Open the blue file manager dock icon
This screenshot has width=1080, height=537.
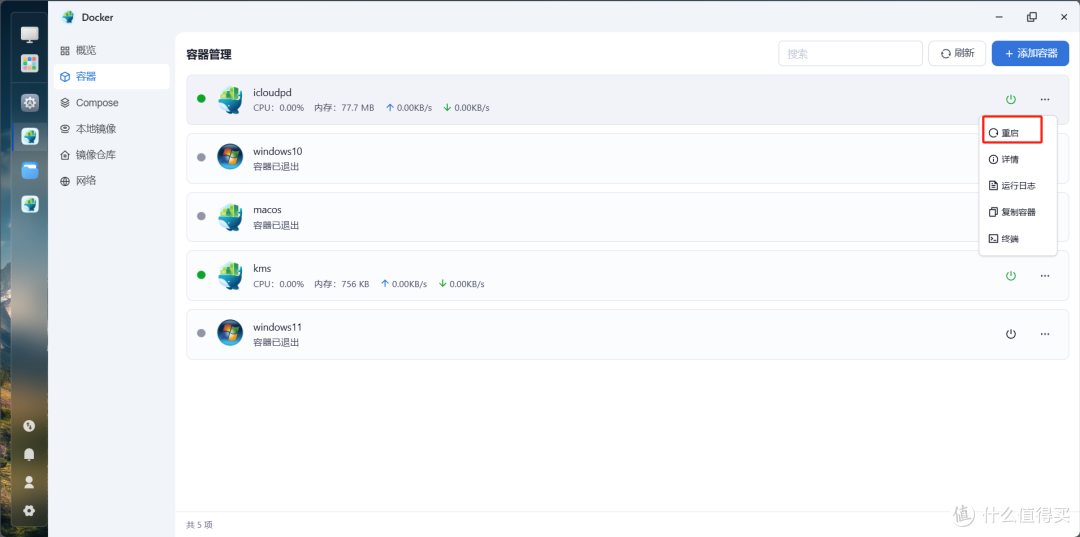(30, 171)
